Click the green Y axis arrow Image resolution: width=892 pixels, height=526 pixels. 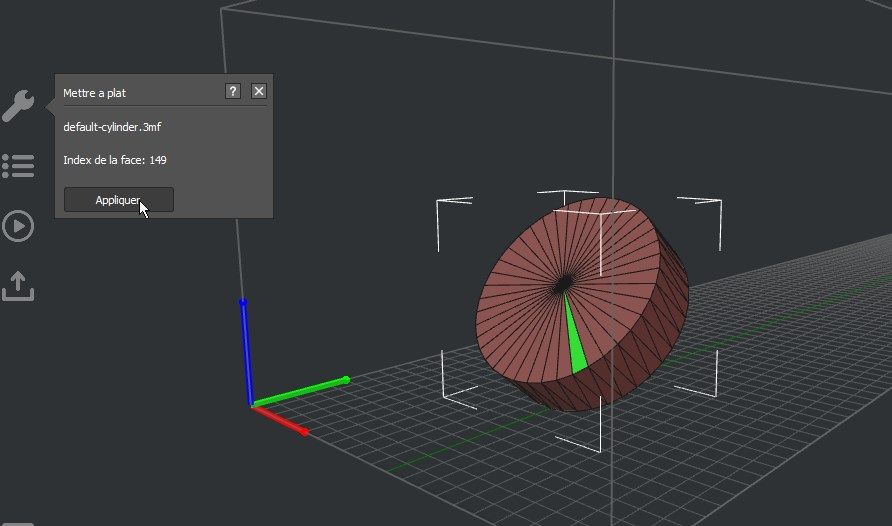(300, 391)
